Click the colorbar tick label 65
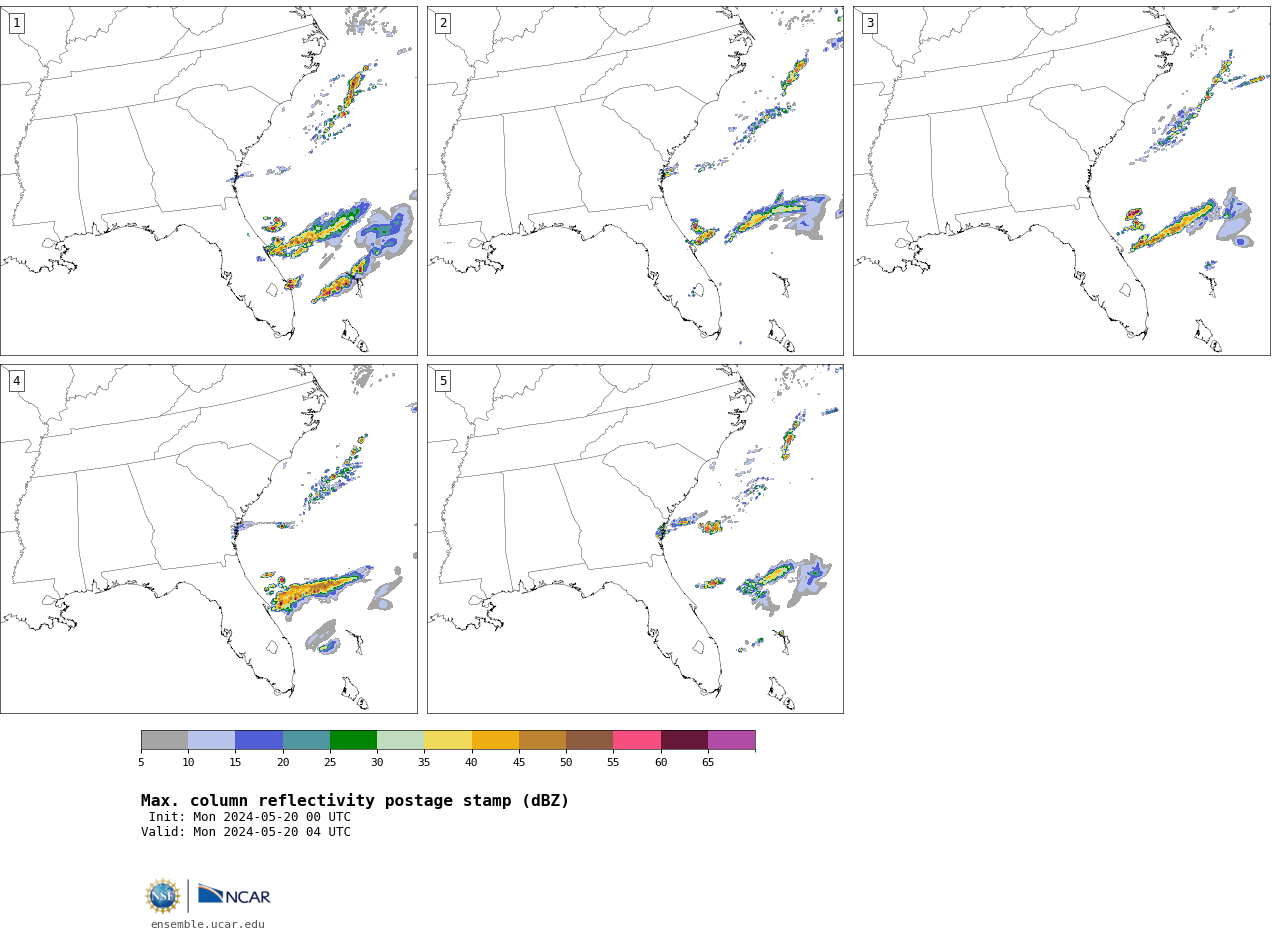1280x936 pixels. 708,763
